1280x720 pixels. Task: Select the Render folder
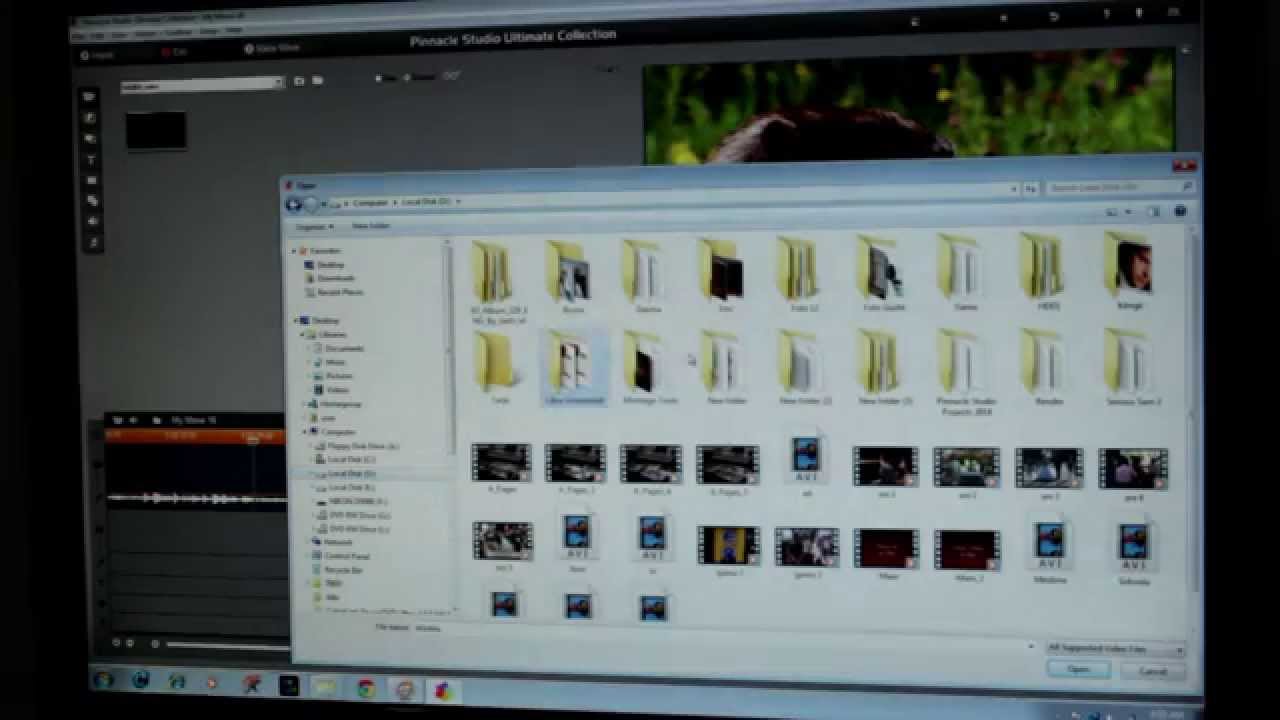coord(1049,367)
